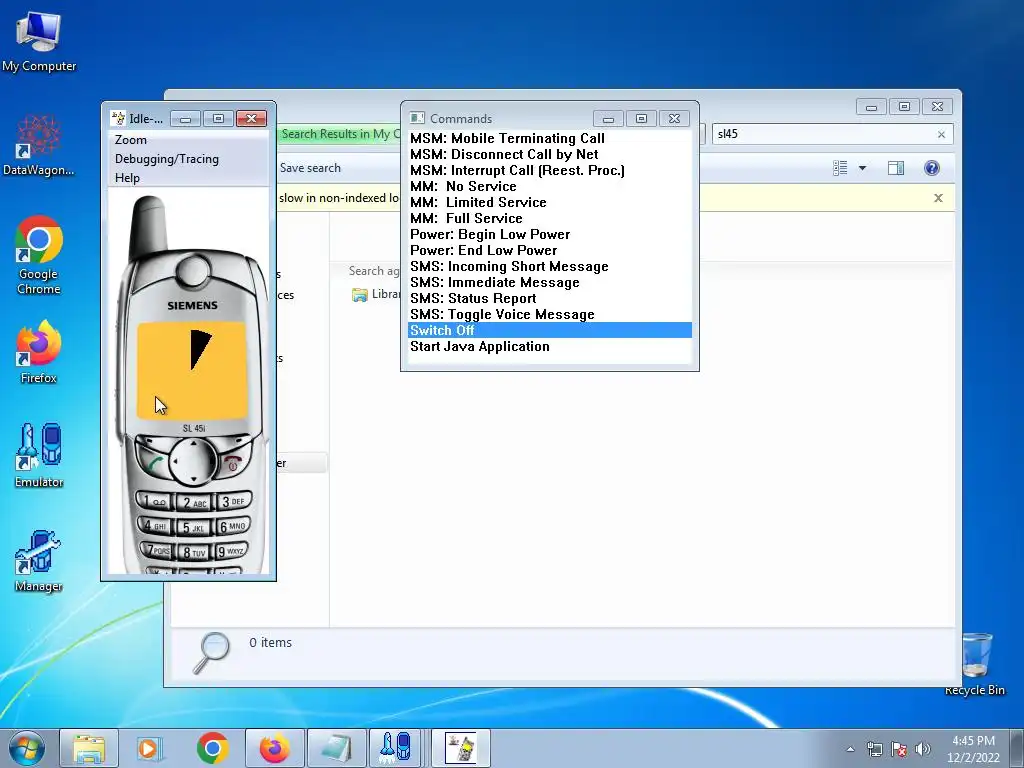Screen dimensions: 1024x768
Task: Open the DataWagon desktop shortcut
Action: [39, 145]
